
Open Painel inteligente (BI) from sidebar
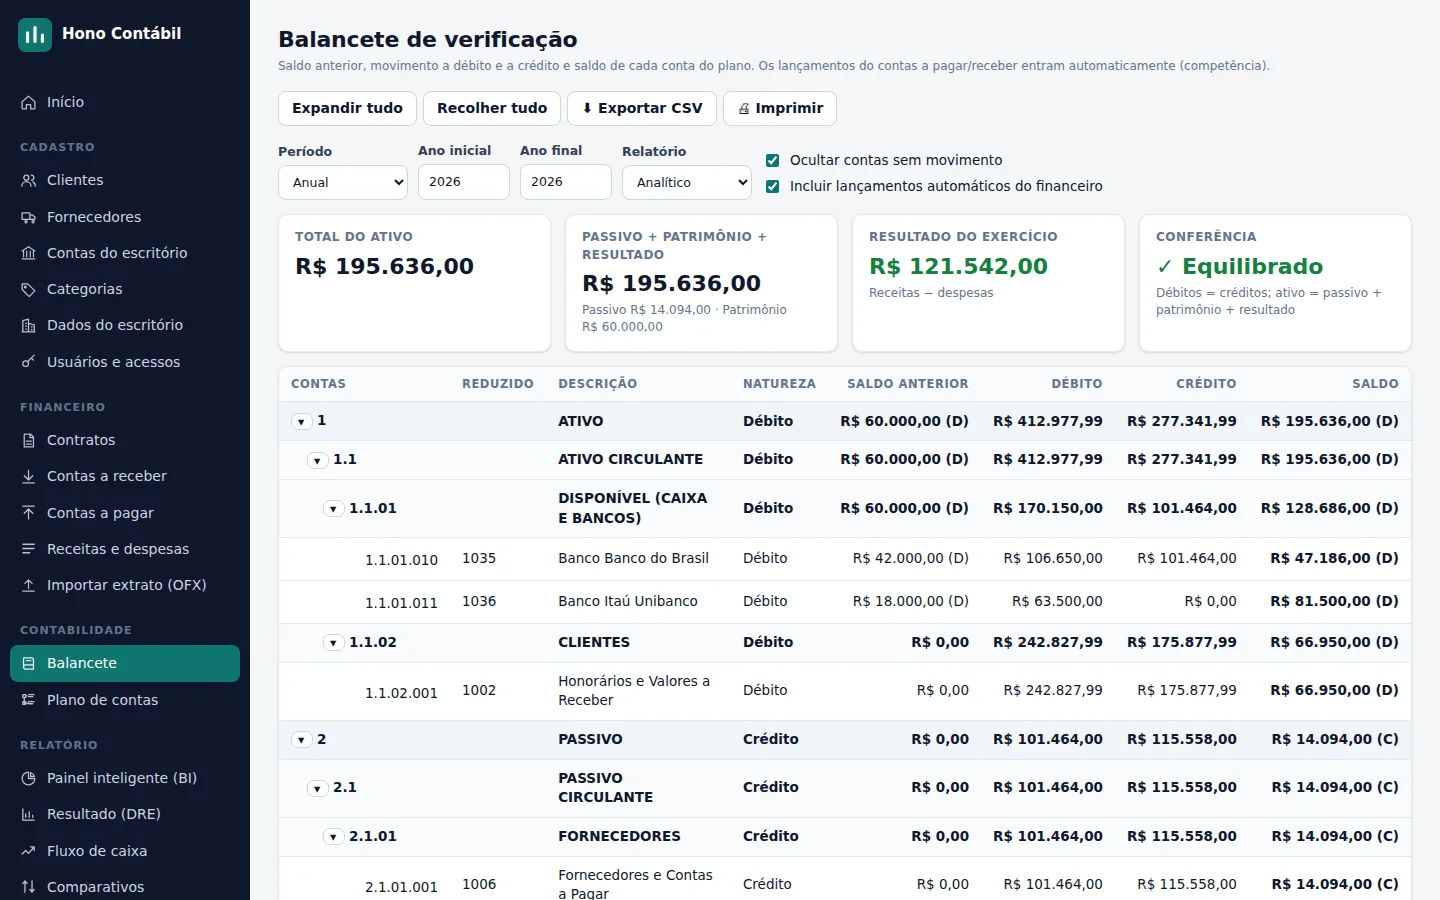click(x=125, y=778)
